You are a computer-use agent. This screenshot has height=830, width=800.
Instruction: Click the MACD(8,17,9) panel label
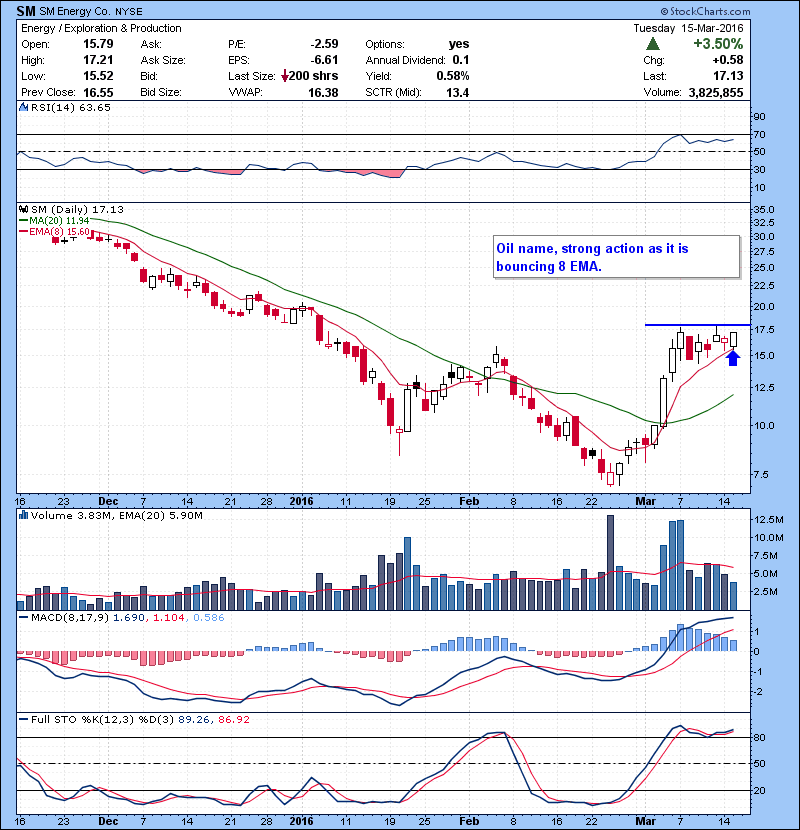click(69, 617)
